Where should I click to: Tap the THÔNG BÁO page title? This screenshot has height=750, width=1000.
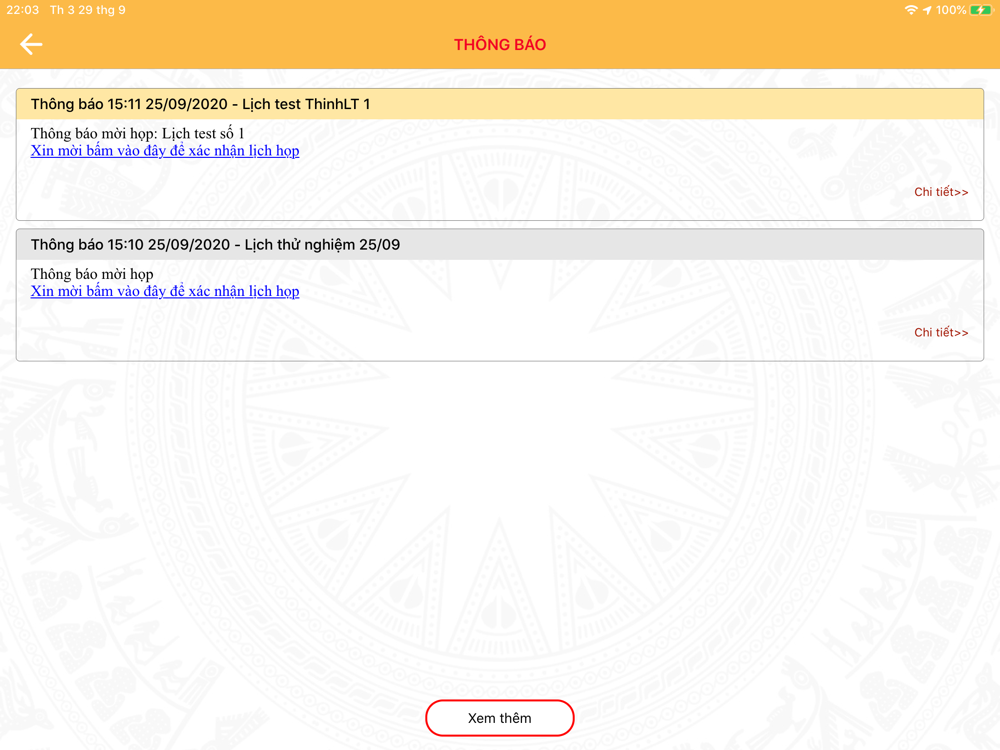point(500,45)
